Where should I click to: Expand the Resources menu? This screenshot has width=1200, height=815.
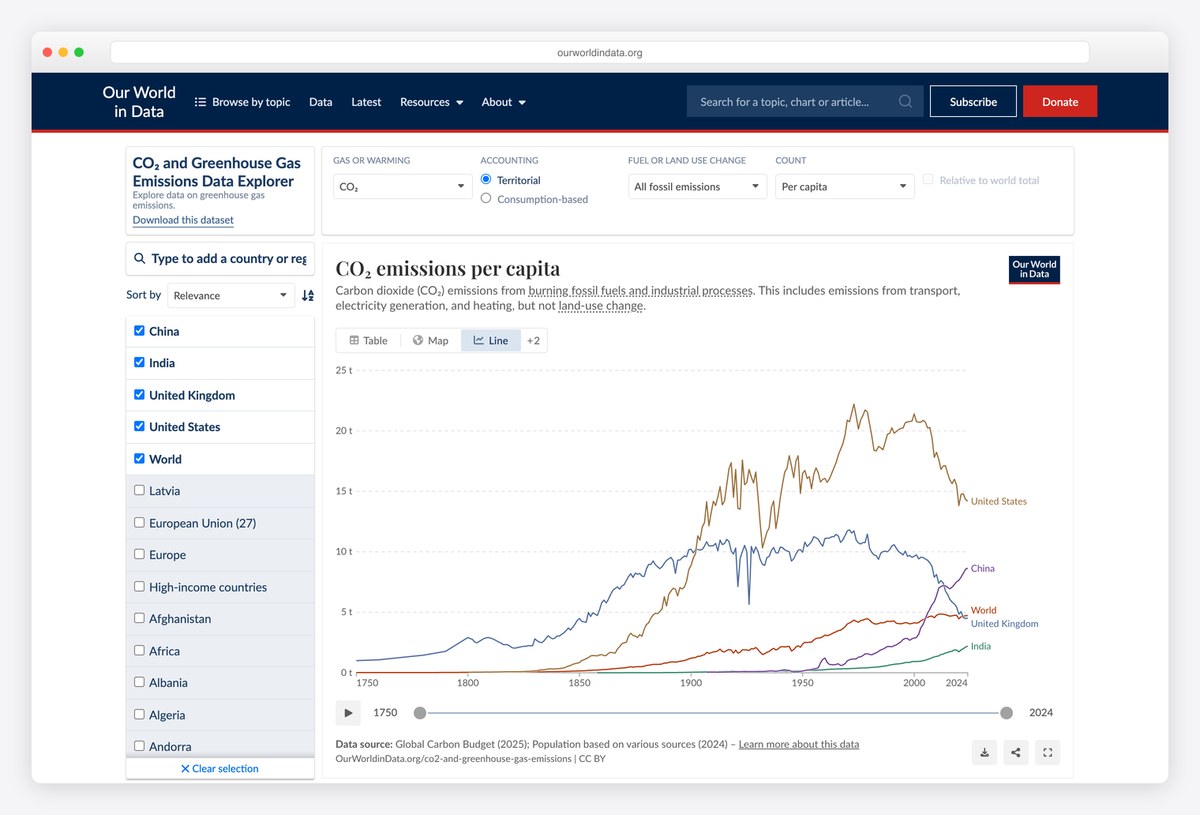pos(431,102)
